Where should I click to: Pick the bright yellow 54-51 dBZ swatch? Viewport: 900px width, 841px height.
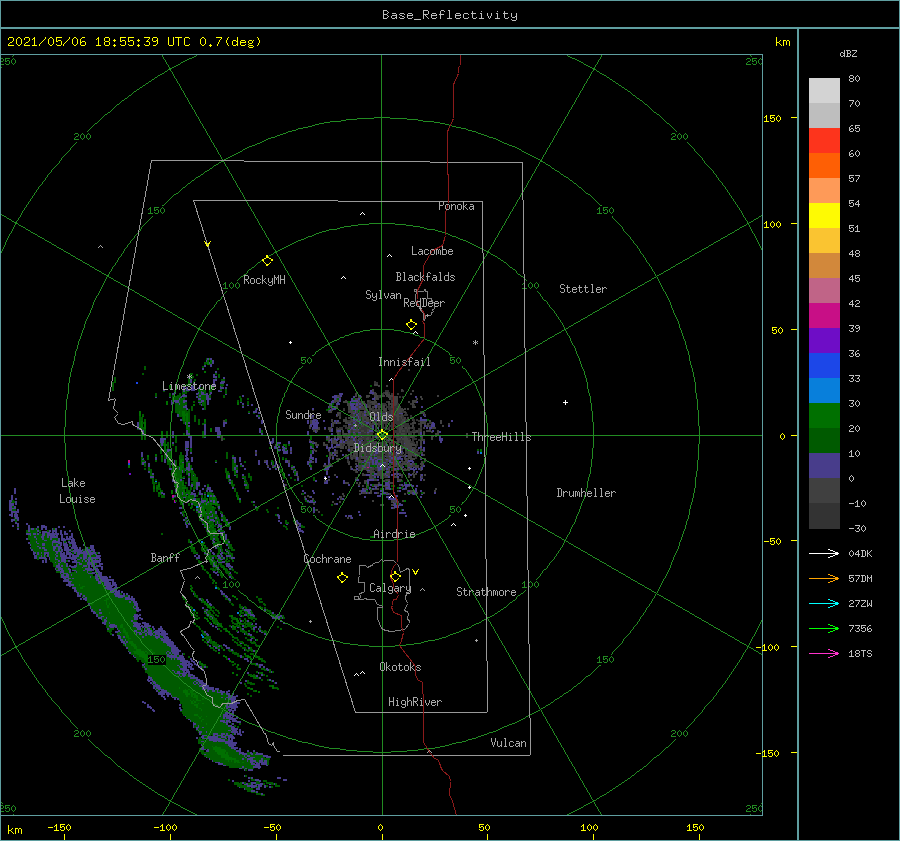point(824,216)
